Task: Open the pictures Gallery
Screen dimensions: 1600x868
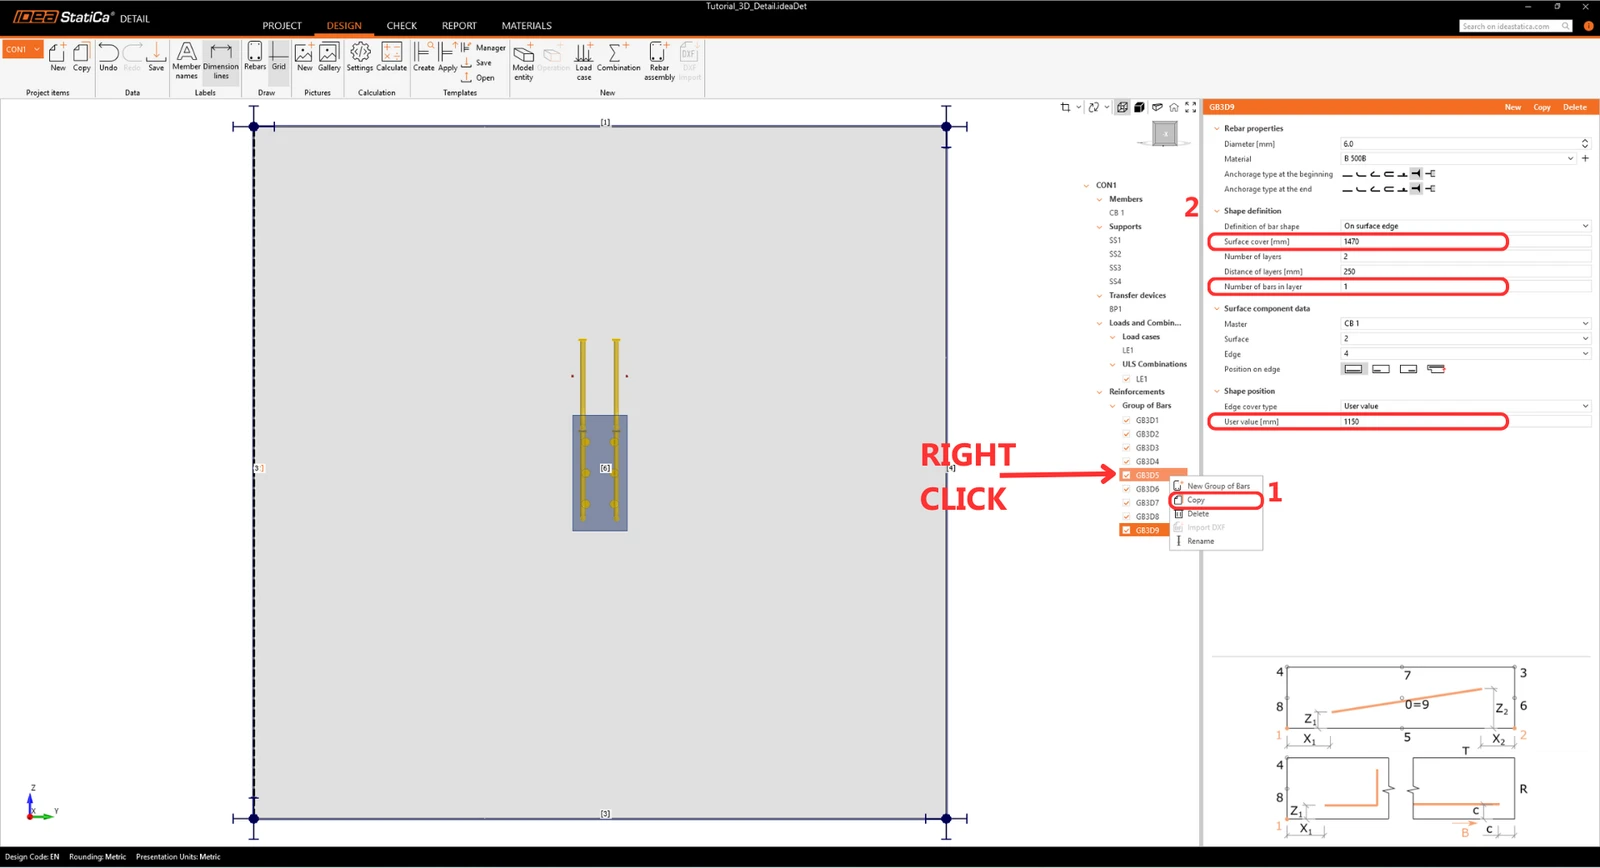Action: [329, 57]
